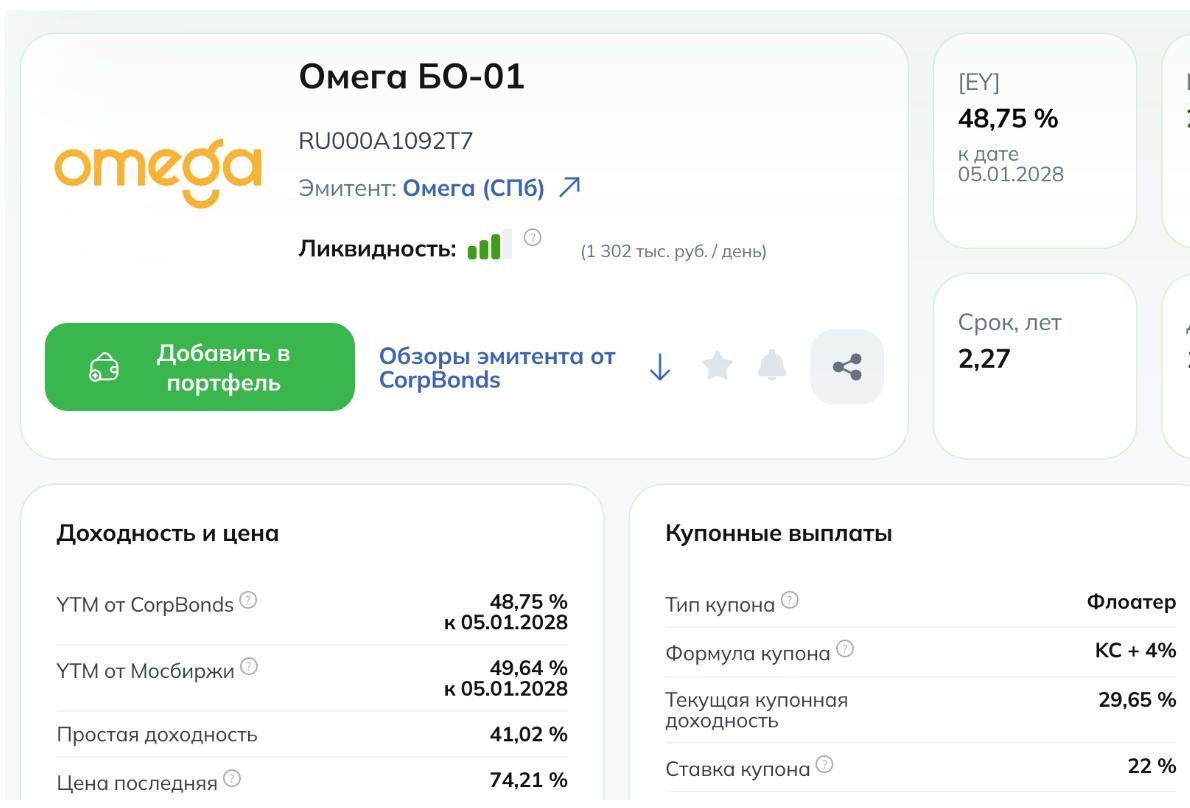Image resolution: width=1190 pixels, height=808 pixels.
Task: Show the Формула купона help tooltip
Action: [x=846, y=651]
